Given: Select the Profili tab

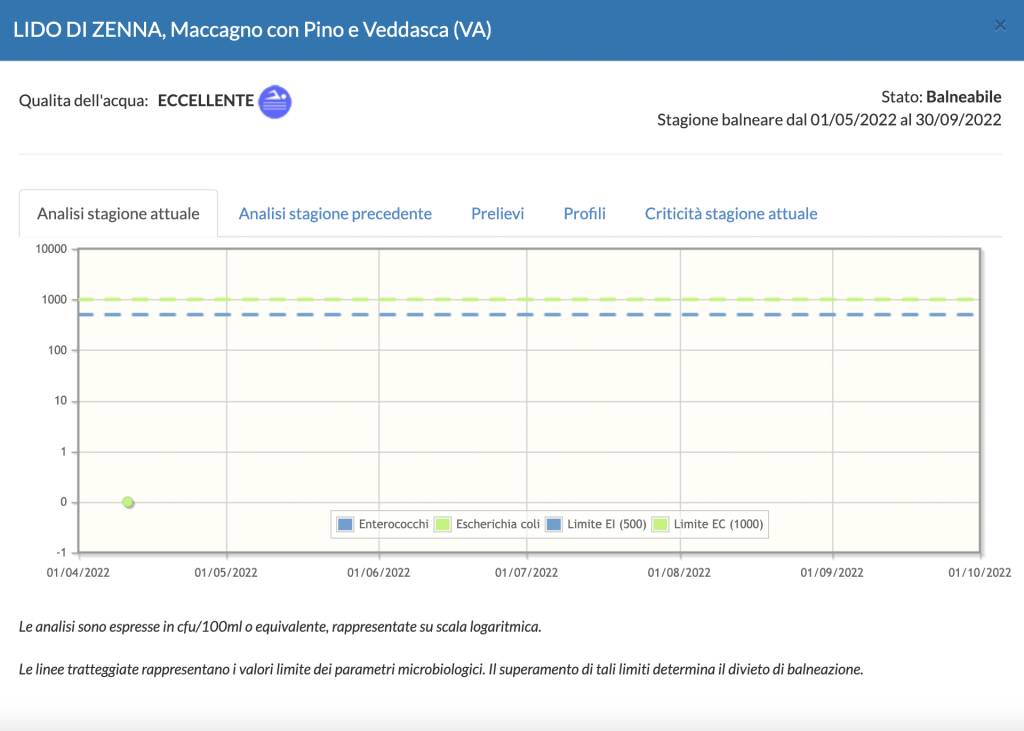Looking at the screenshot, I should pyautogui.click(x=584, y=213).
